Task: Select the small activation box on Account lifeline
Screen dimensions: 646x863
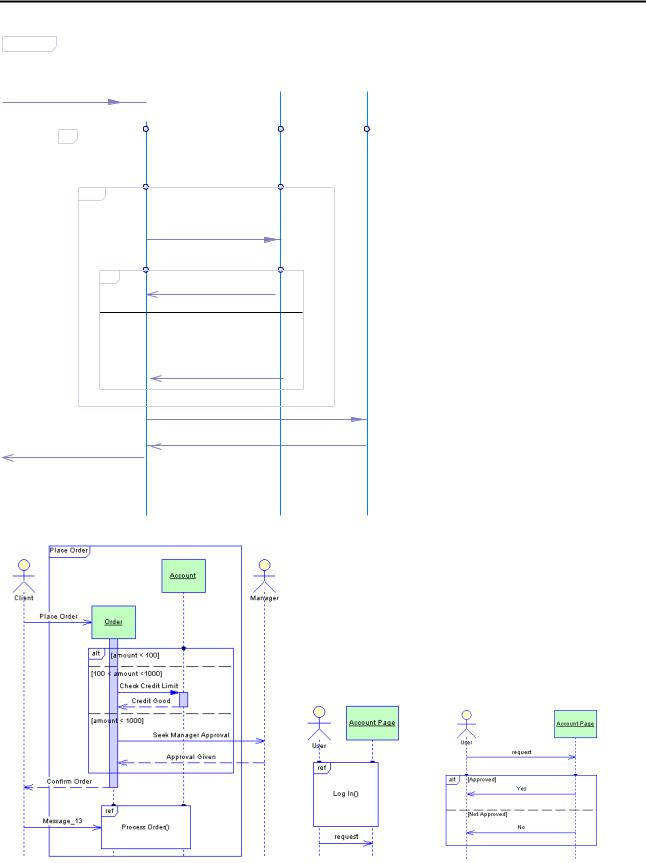Action: pos(183,700)
